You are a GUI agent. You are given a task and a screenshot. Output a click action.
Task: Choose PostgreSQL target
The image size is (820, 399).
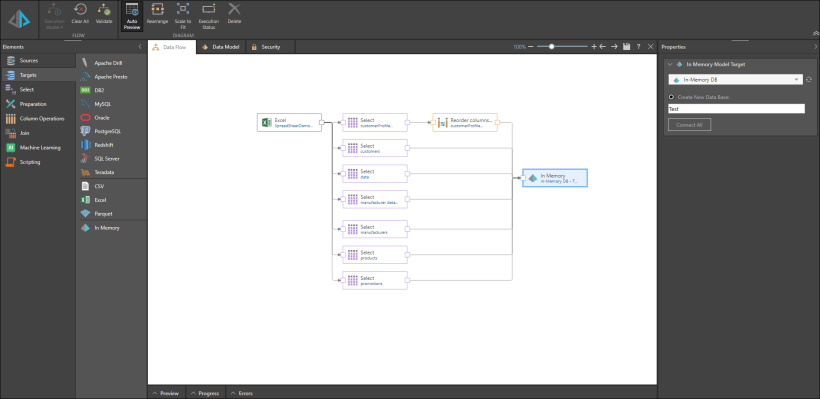(x=111, y=131)
